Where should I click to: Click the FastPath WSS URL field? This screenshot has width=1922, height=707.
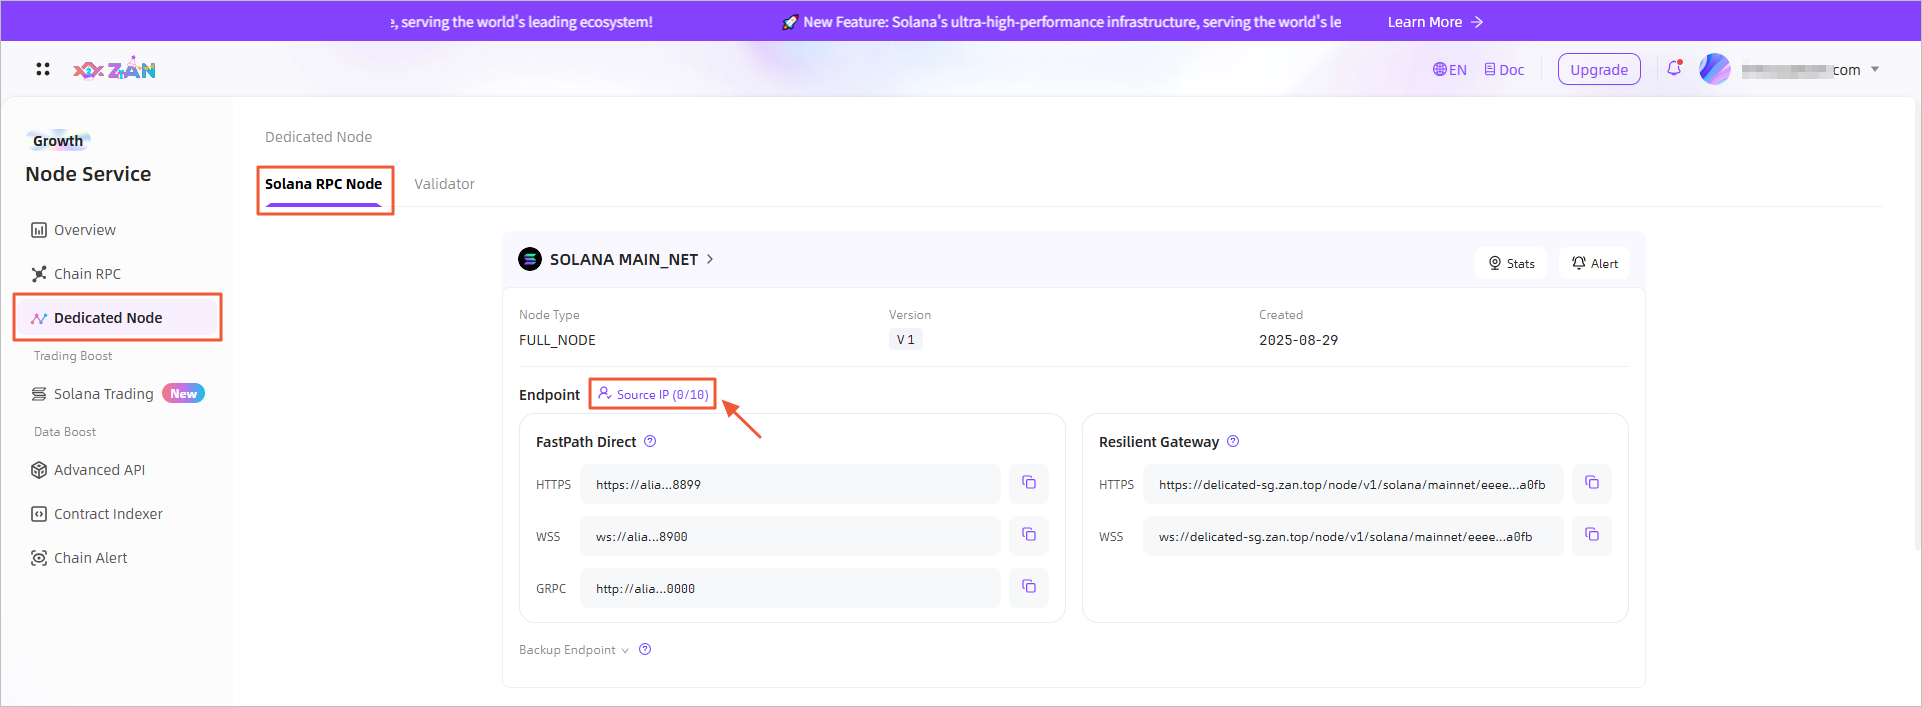[790, 536]
